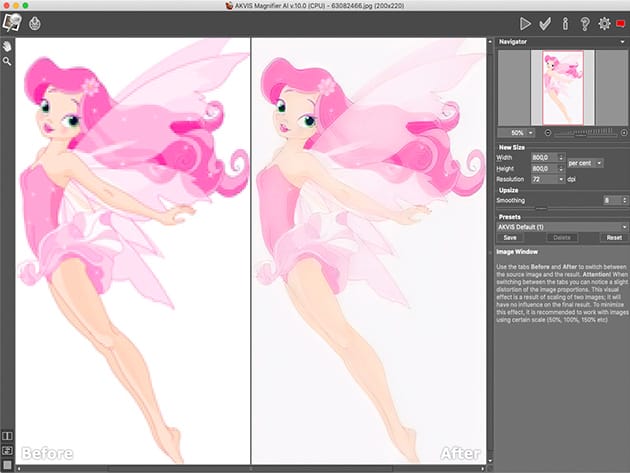The height and width of the screenshot is (473, 630).
Task: Collapse the Navigator panel
Action: [x=500, y=42]
